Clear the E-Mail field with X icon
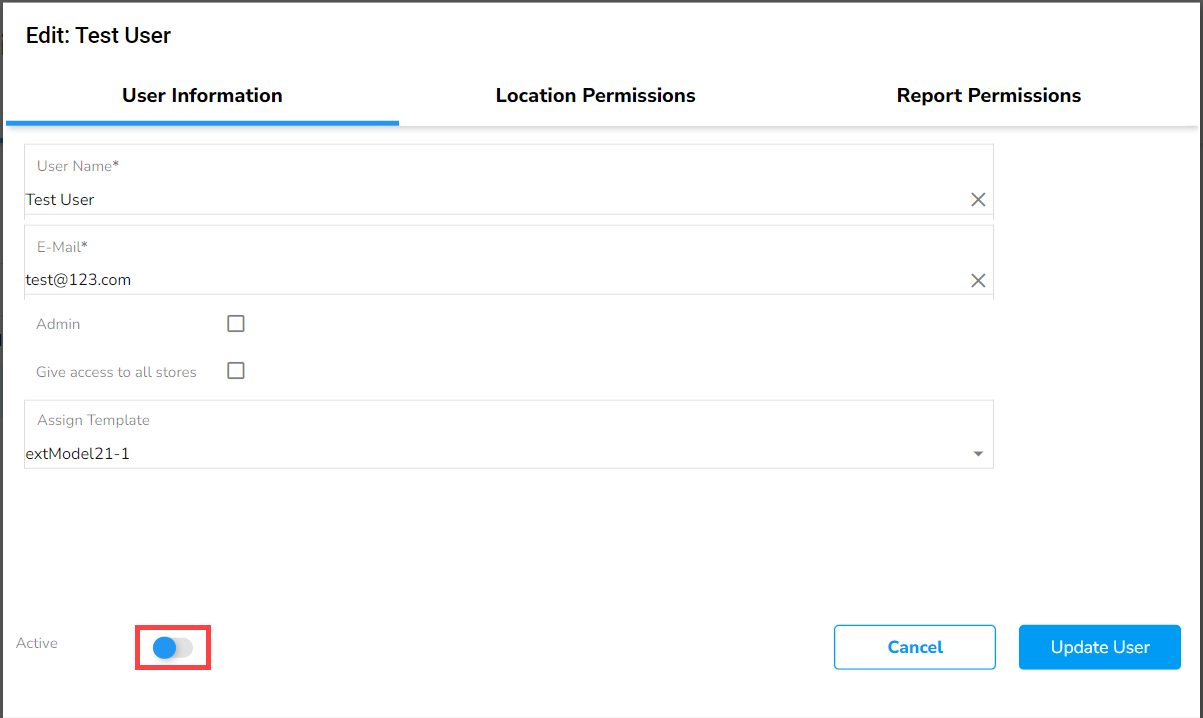 point(978,281)
